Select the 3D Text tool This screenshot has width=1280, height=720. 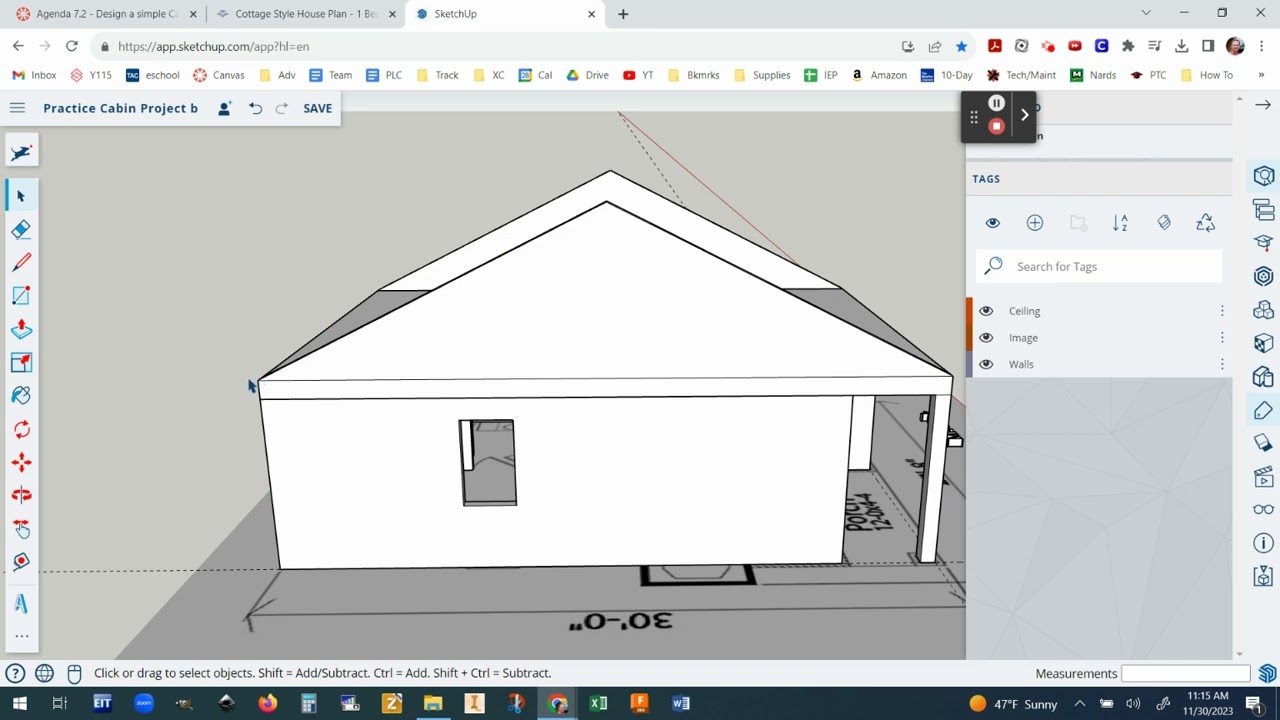21,603
